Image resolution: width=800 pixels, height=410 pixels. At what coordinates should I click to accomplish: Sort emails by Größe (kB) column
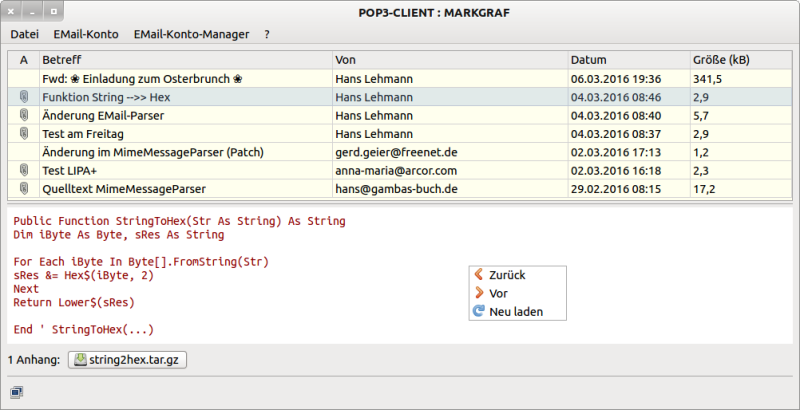tap(723, 60)
